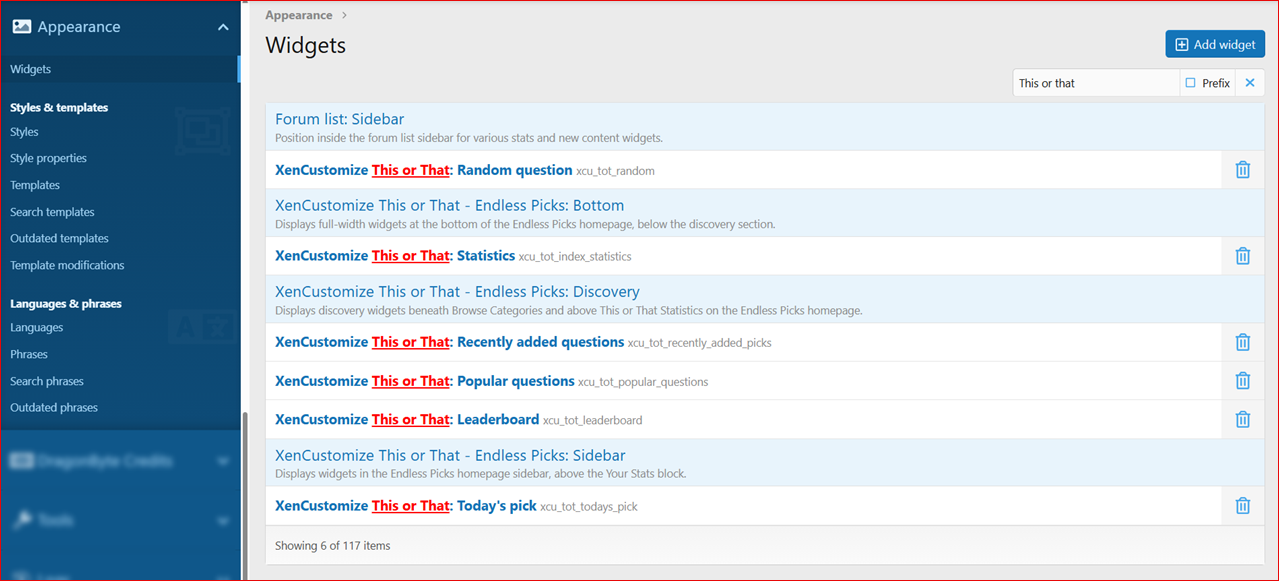Screen dimensions: 1279x581
Task: Collapse the Appearance sidebar section
Action: click(x=223, y=27)
